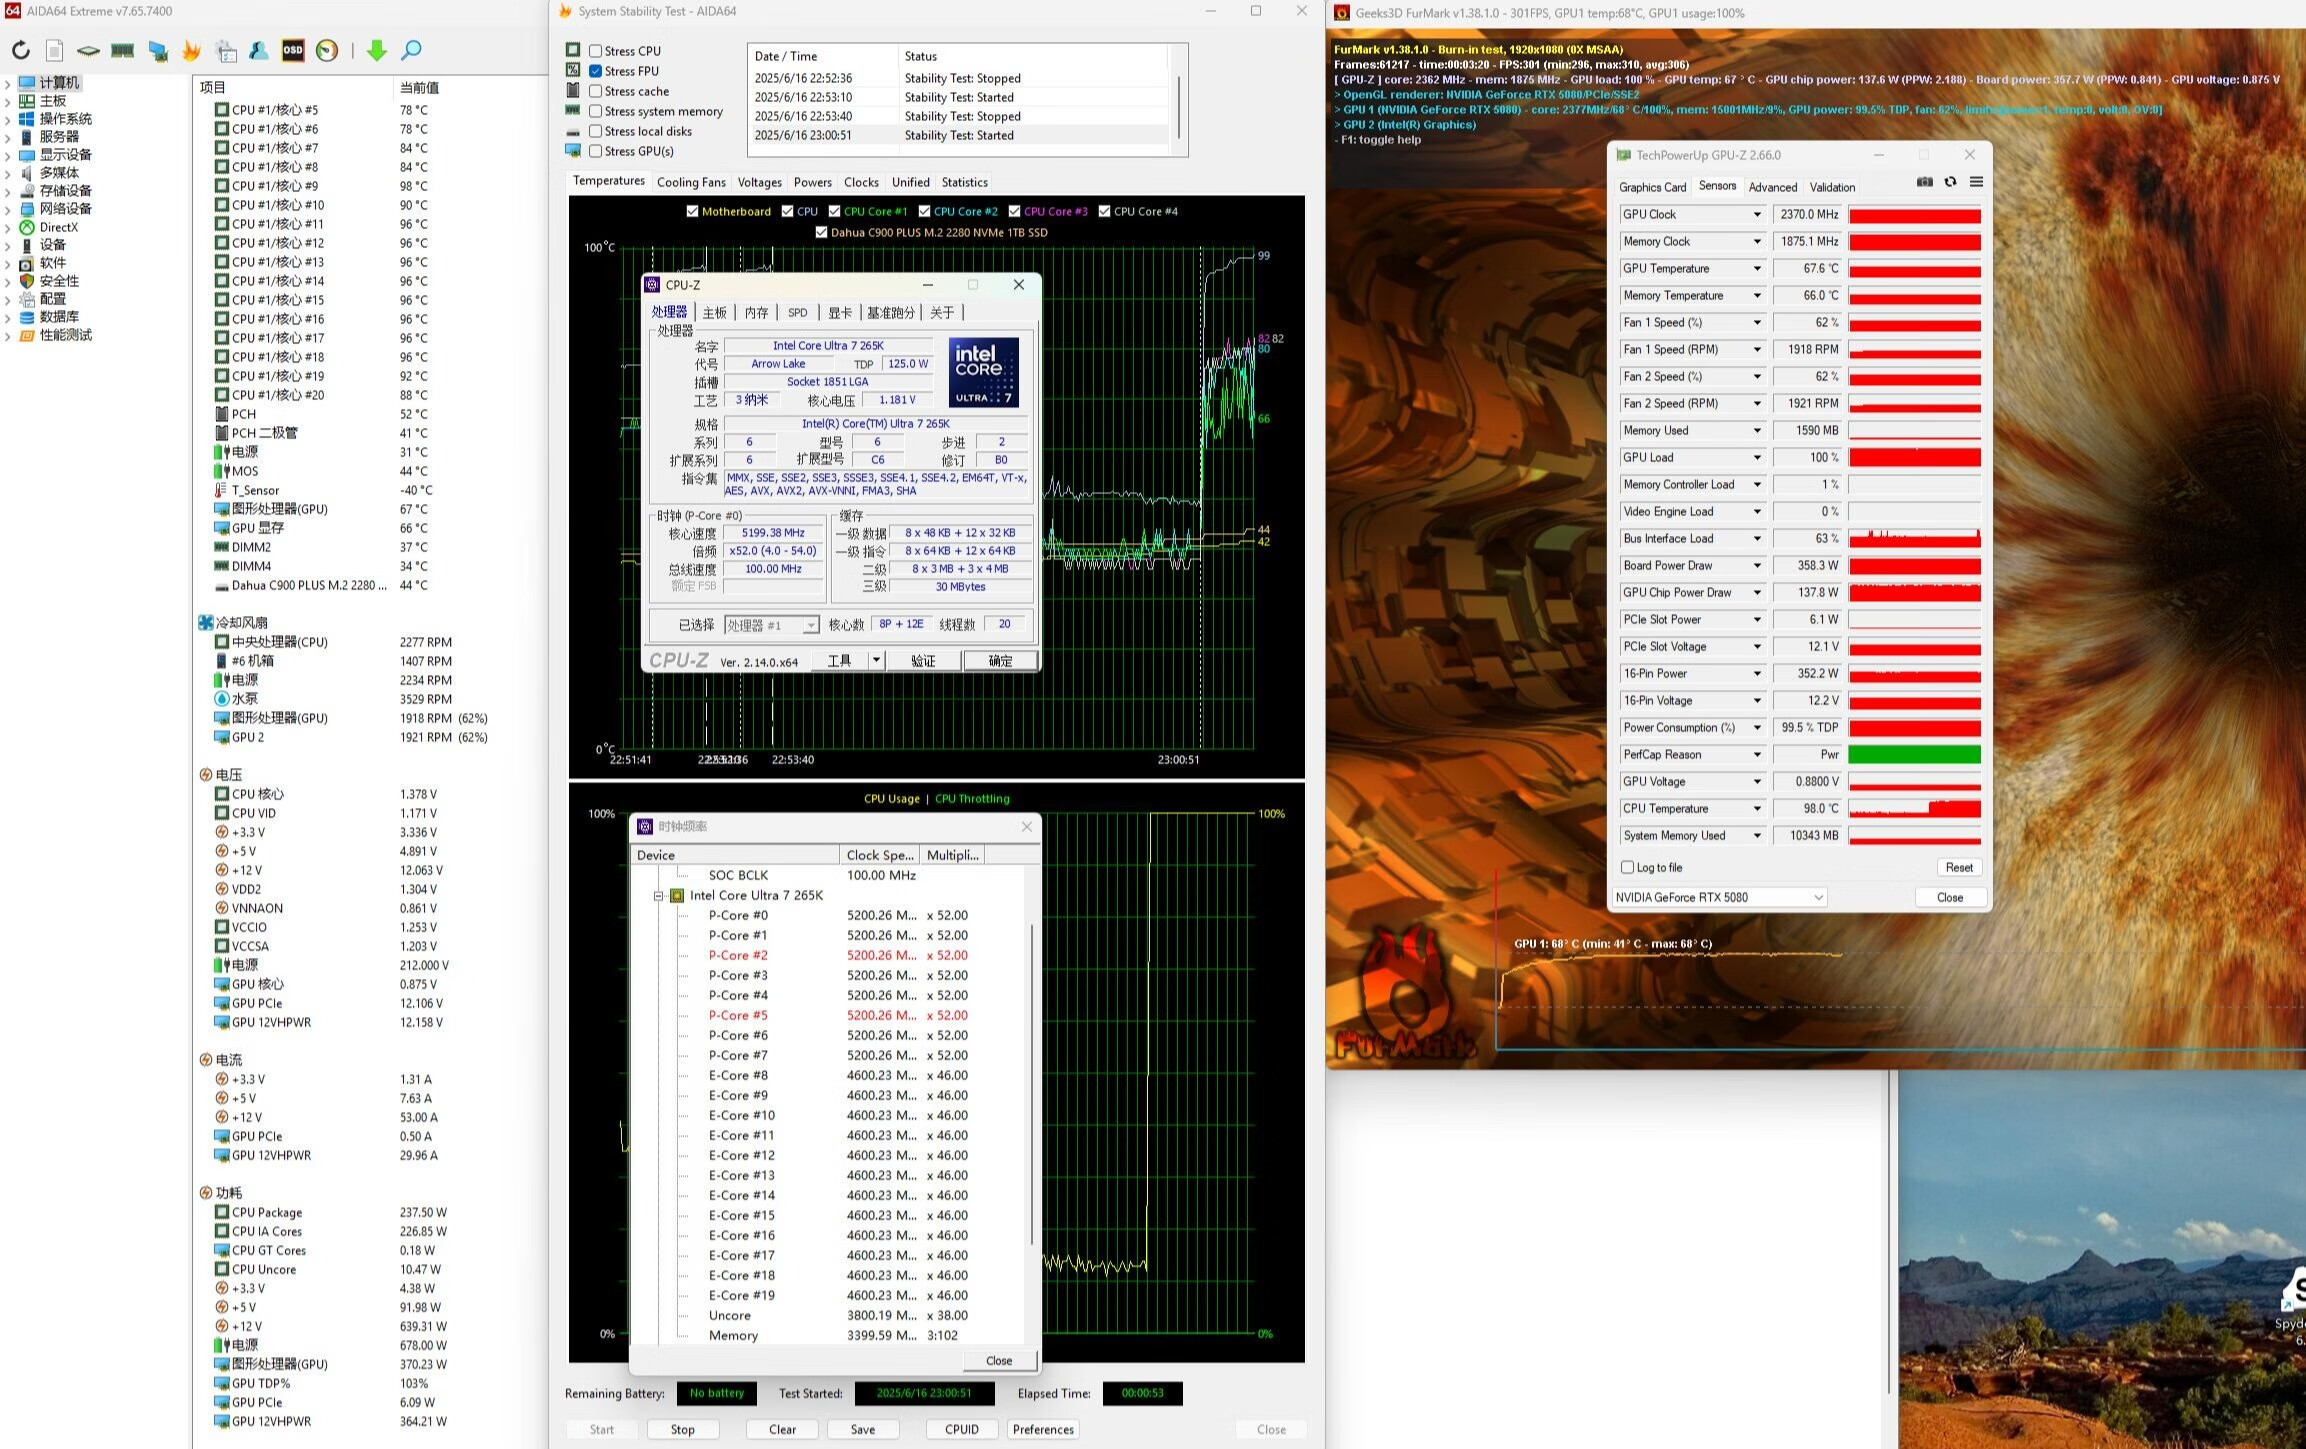Open the GPU-Z Advanced tab
2306x1449 pixels.
click(1772, 187)
